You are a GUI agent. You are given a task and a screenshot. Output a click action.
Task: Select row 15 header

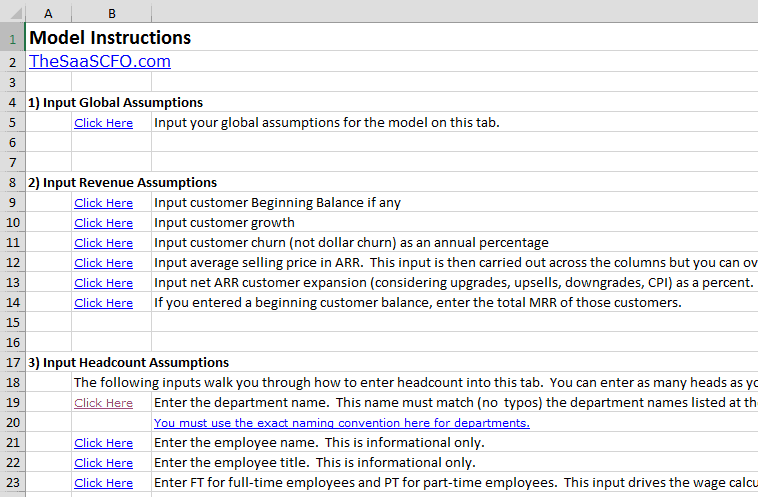coord(13,322)
